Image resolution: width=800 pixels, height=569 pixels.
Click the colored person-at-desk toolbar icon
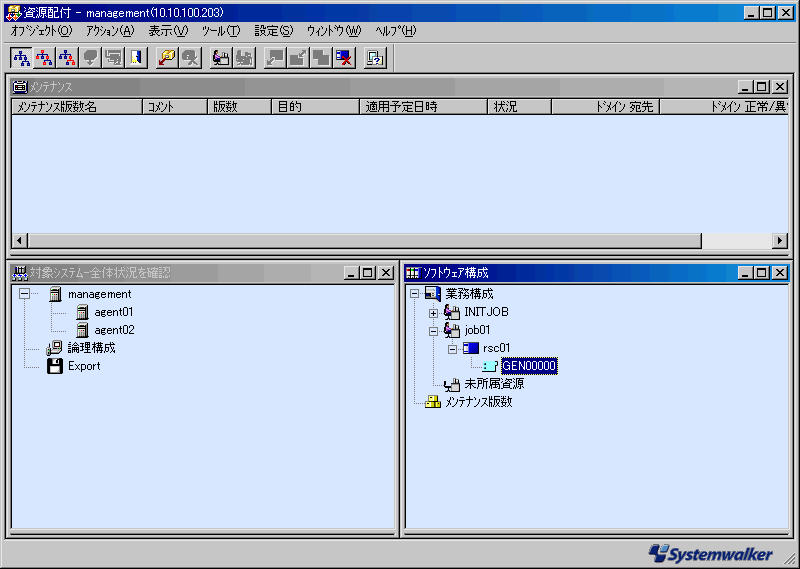click(x=221, y=58)
